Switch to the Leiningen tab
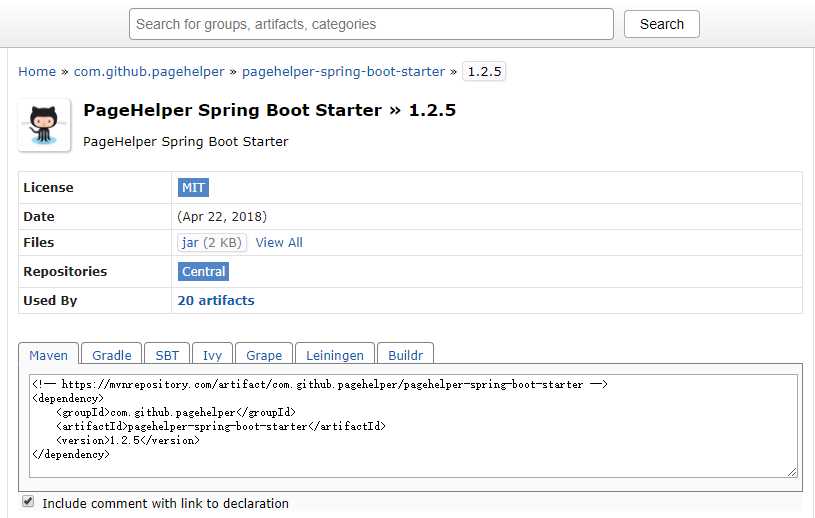 point(335,354)
